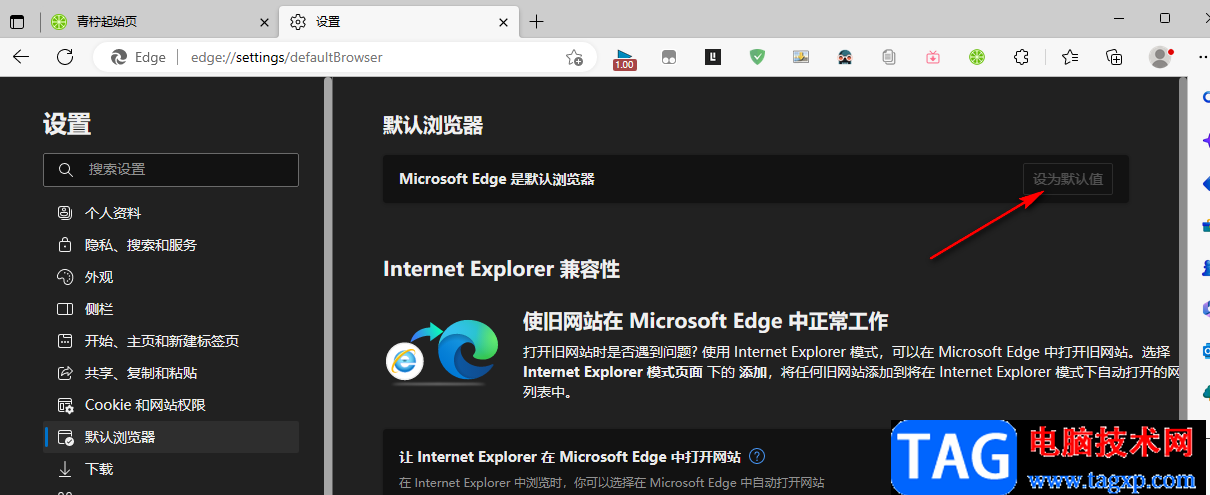Screen dimensions: 1210x495
Task: Open 下载 settings
Action: (171, 469)
